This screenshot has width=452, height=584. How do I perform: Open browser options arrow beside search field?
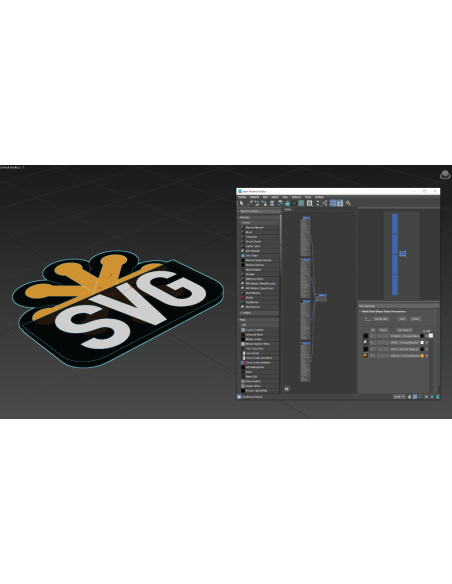click(238, 211)
